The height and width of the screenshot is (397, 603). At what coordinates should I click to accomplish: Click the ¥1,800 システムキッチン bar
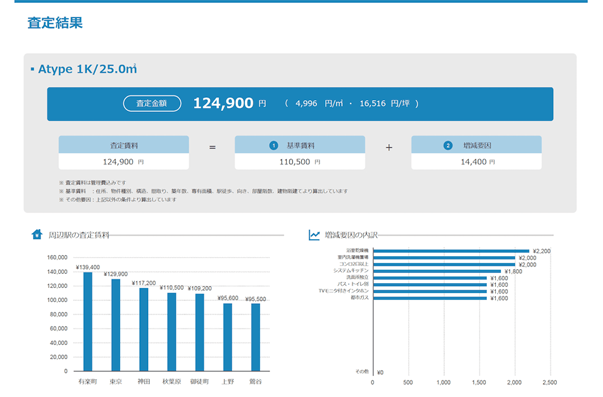(437, 271)
